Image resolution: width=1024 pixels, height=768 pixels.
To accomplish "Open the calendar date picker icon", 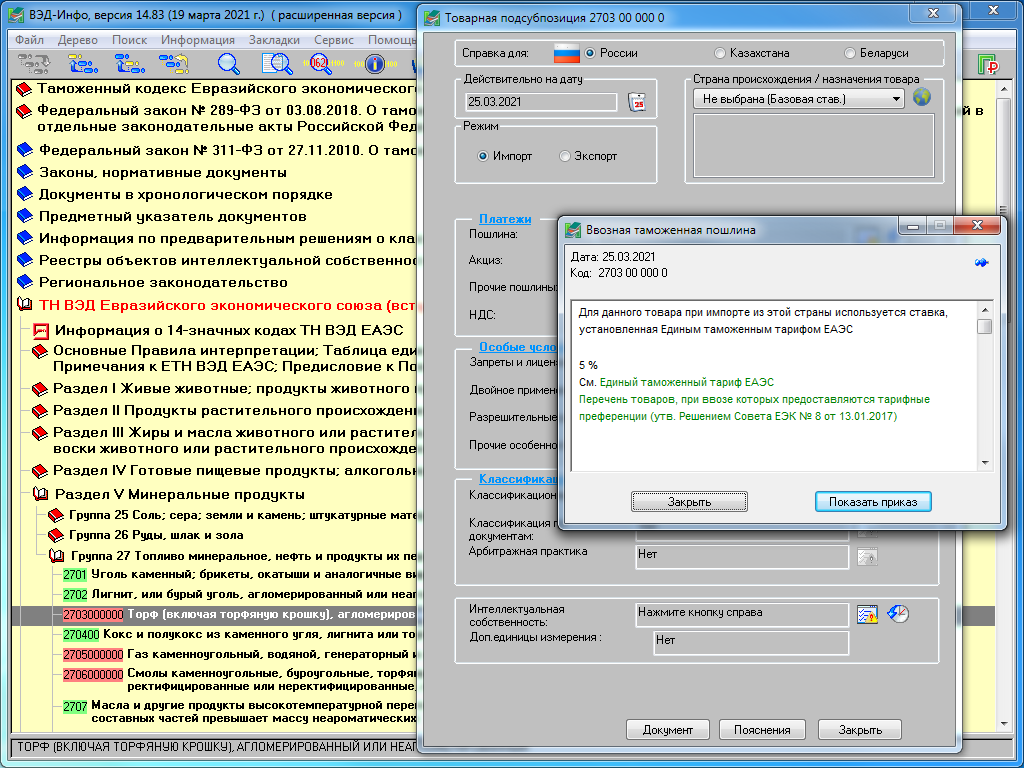I will [637, 101].
